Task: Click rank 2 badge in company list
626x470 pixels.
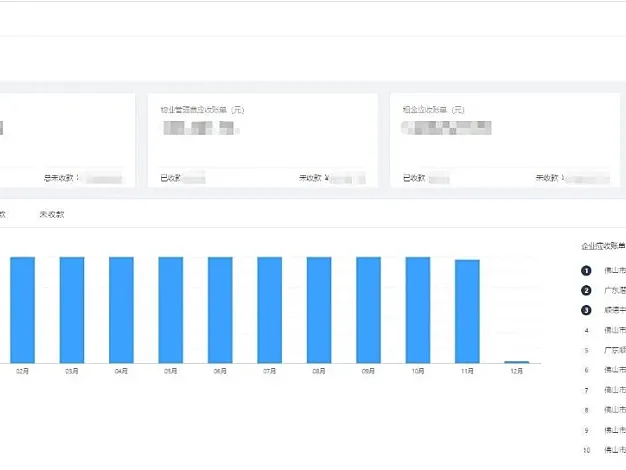Action: tap(586, 290)
